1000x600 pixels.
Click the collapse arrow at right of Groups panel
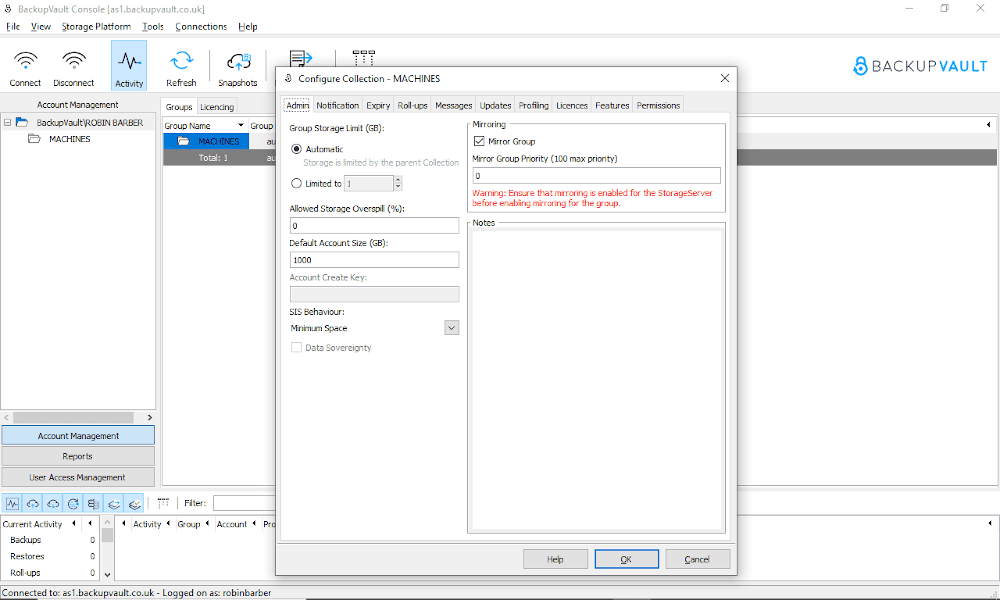pyautogui.click(x=989, y=125)
